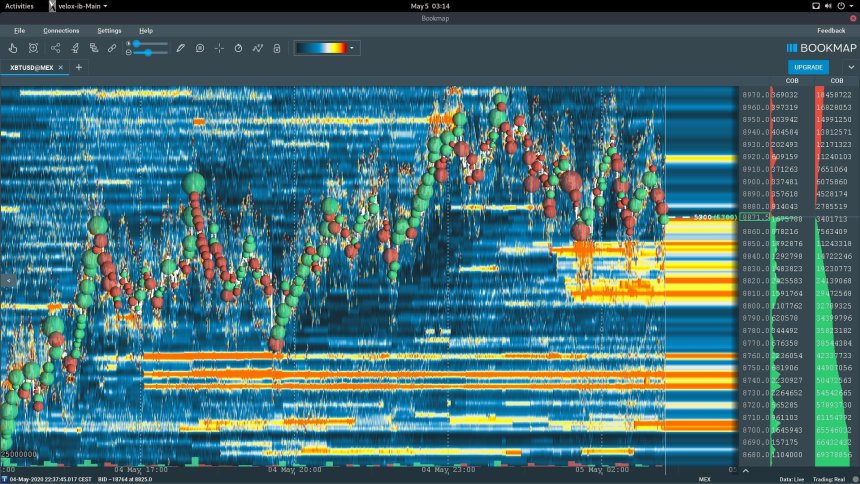Click the hand pointer tool icon

(x=13, y=47)
